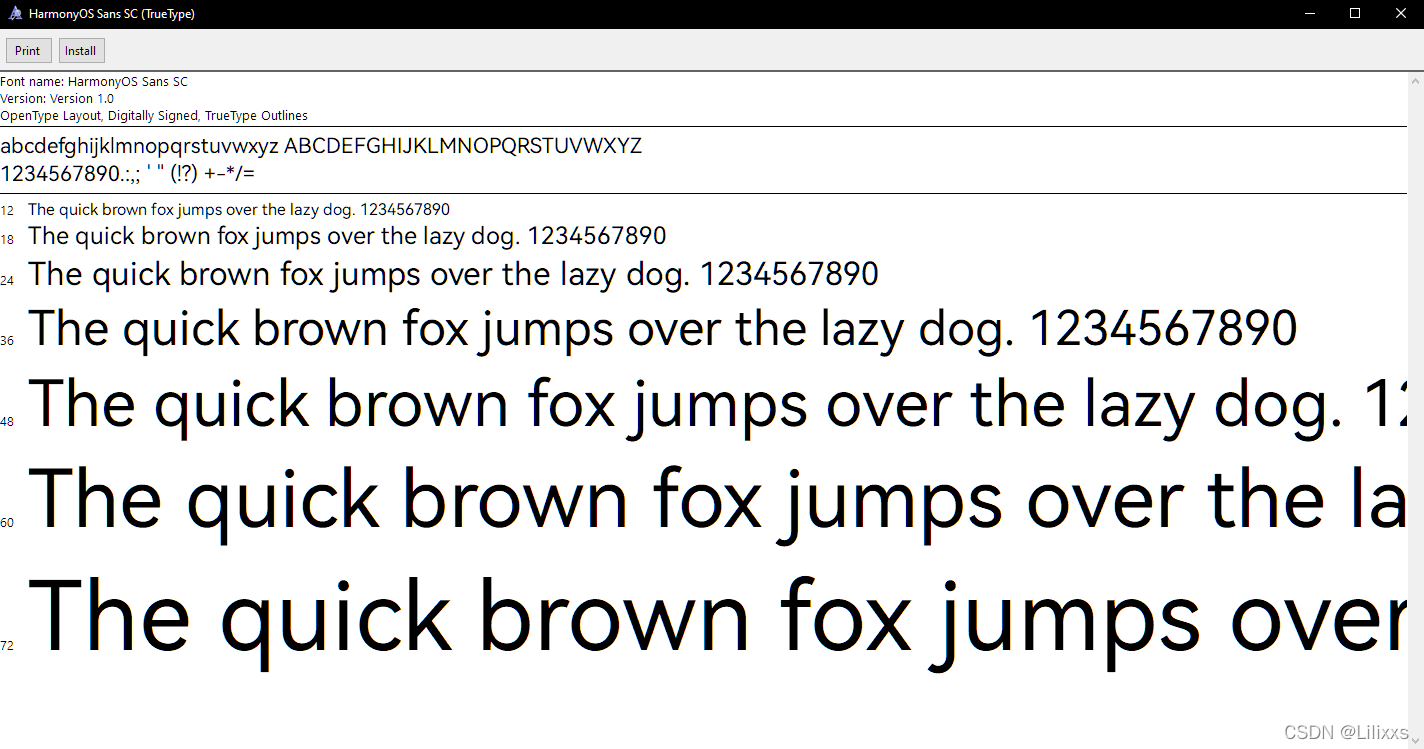The width and height of the screenshot is (1424, 749).
Task: Click the 12-point sample sentence
Action: (239, 210)
